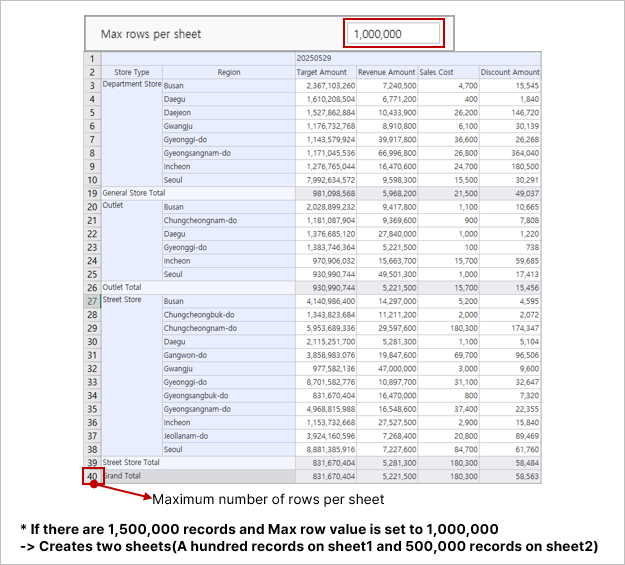The width and height of the screenshot is (625, 565).
Task: Click the Max rows per sheet input field
Action: [x=393, y=33]
